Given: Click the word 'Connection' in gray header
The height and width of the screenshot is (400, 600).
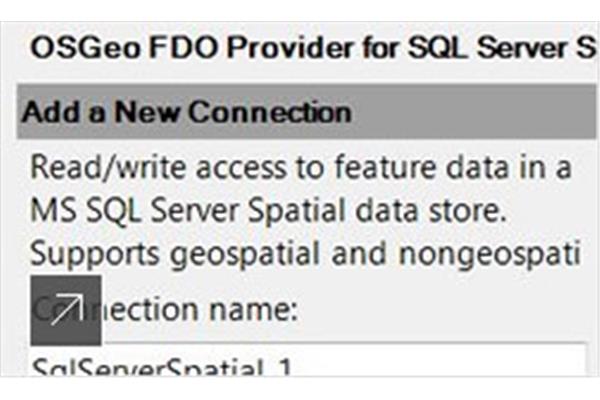Looking at the screenshot, I should point(270,112).
